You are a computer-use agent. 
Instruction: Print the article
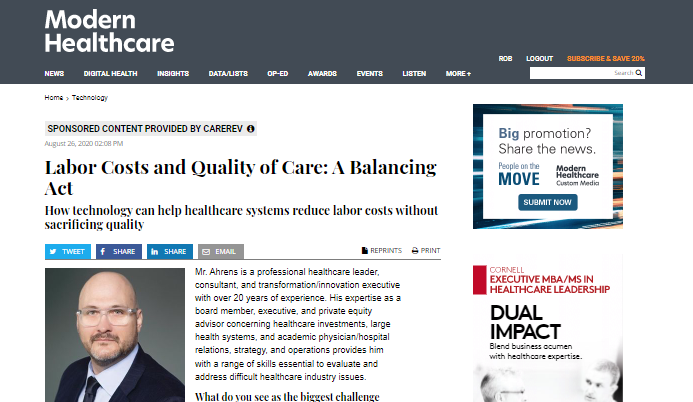(426, 250)
